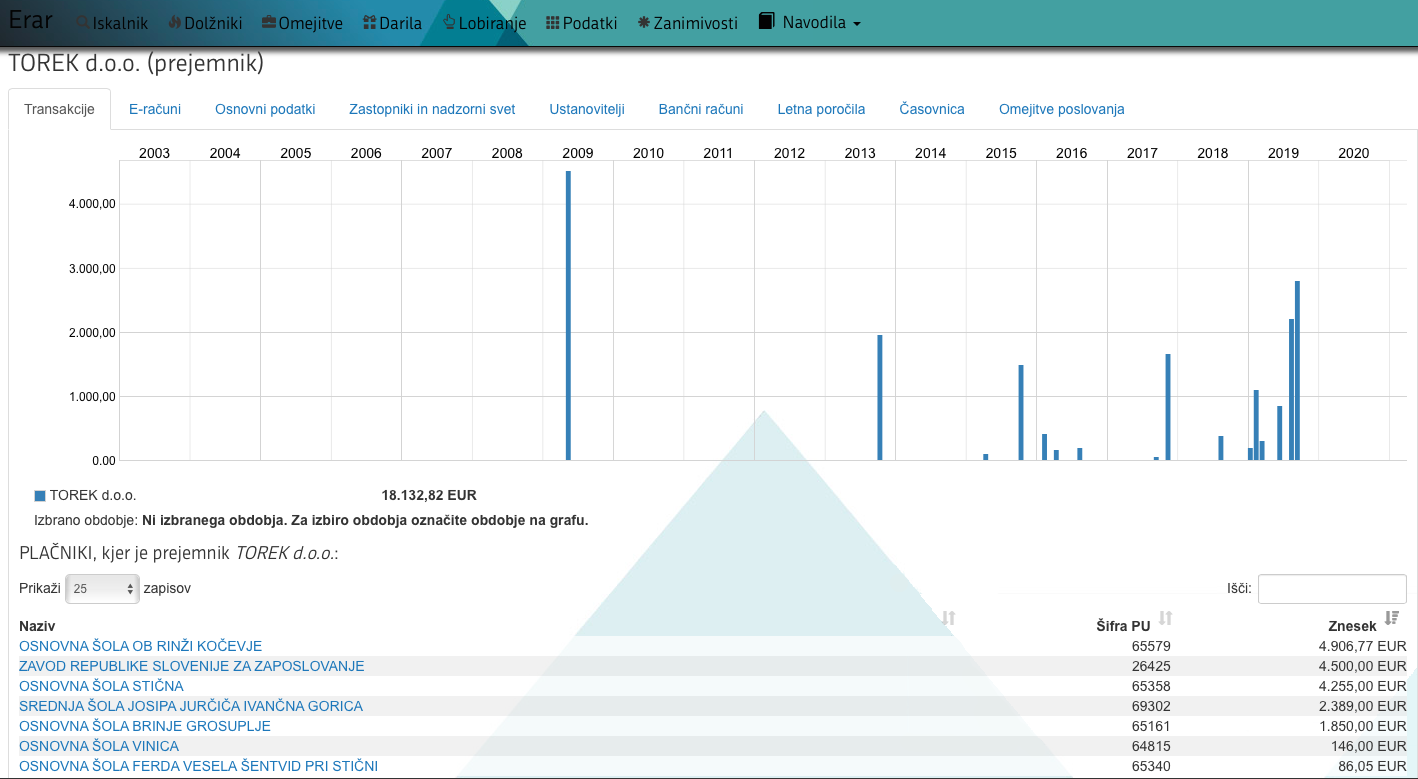Screen dimensions: 1418x779
Task: Switch to the E-računi tab
Action: coord(155,110)
